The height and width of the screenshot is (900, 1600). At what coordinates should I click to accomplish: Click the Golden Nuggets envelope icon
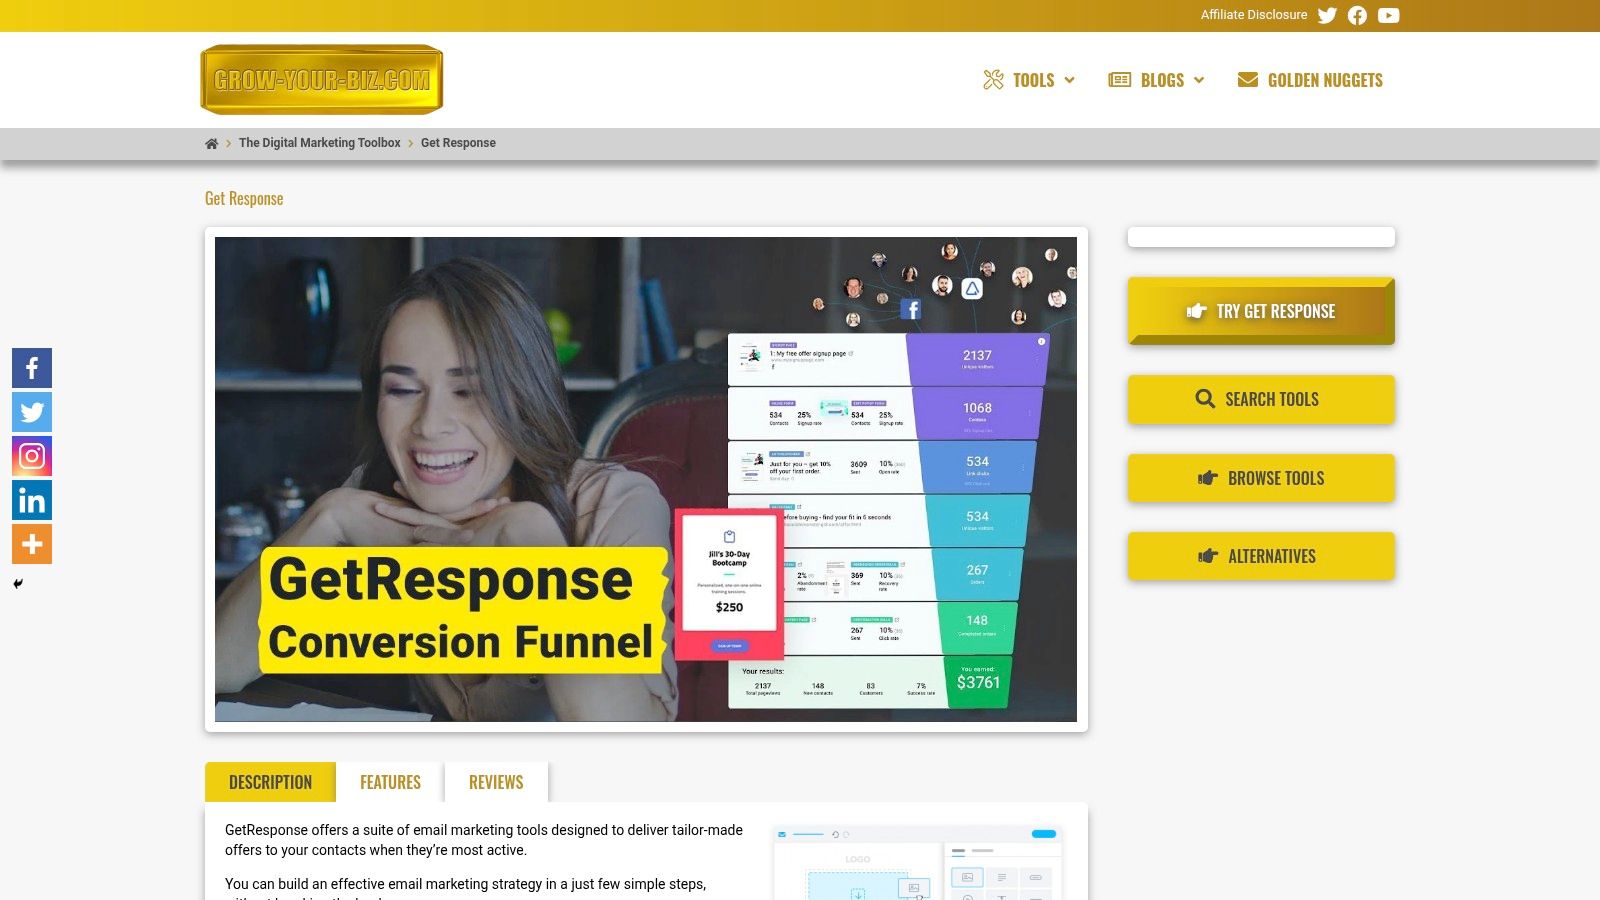pos(1247,80)
